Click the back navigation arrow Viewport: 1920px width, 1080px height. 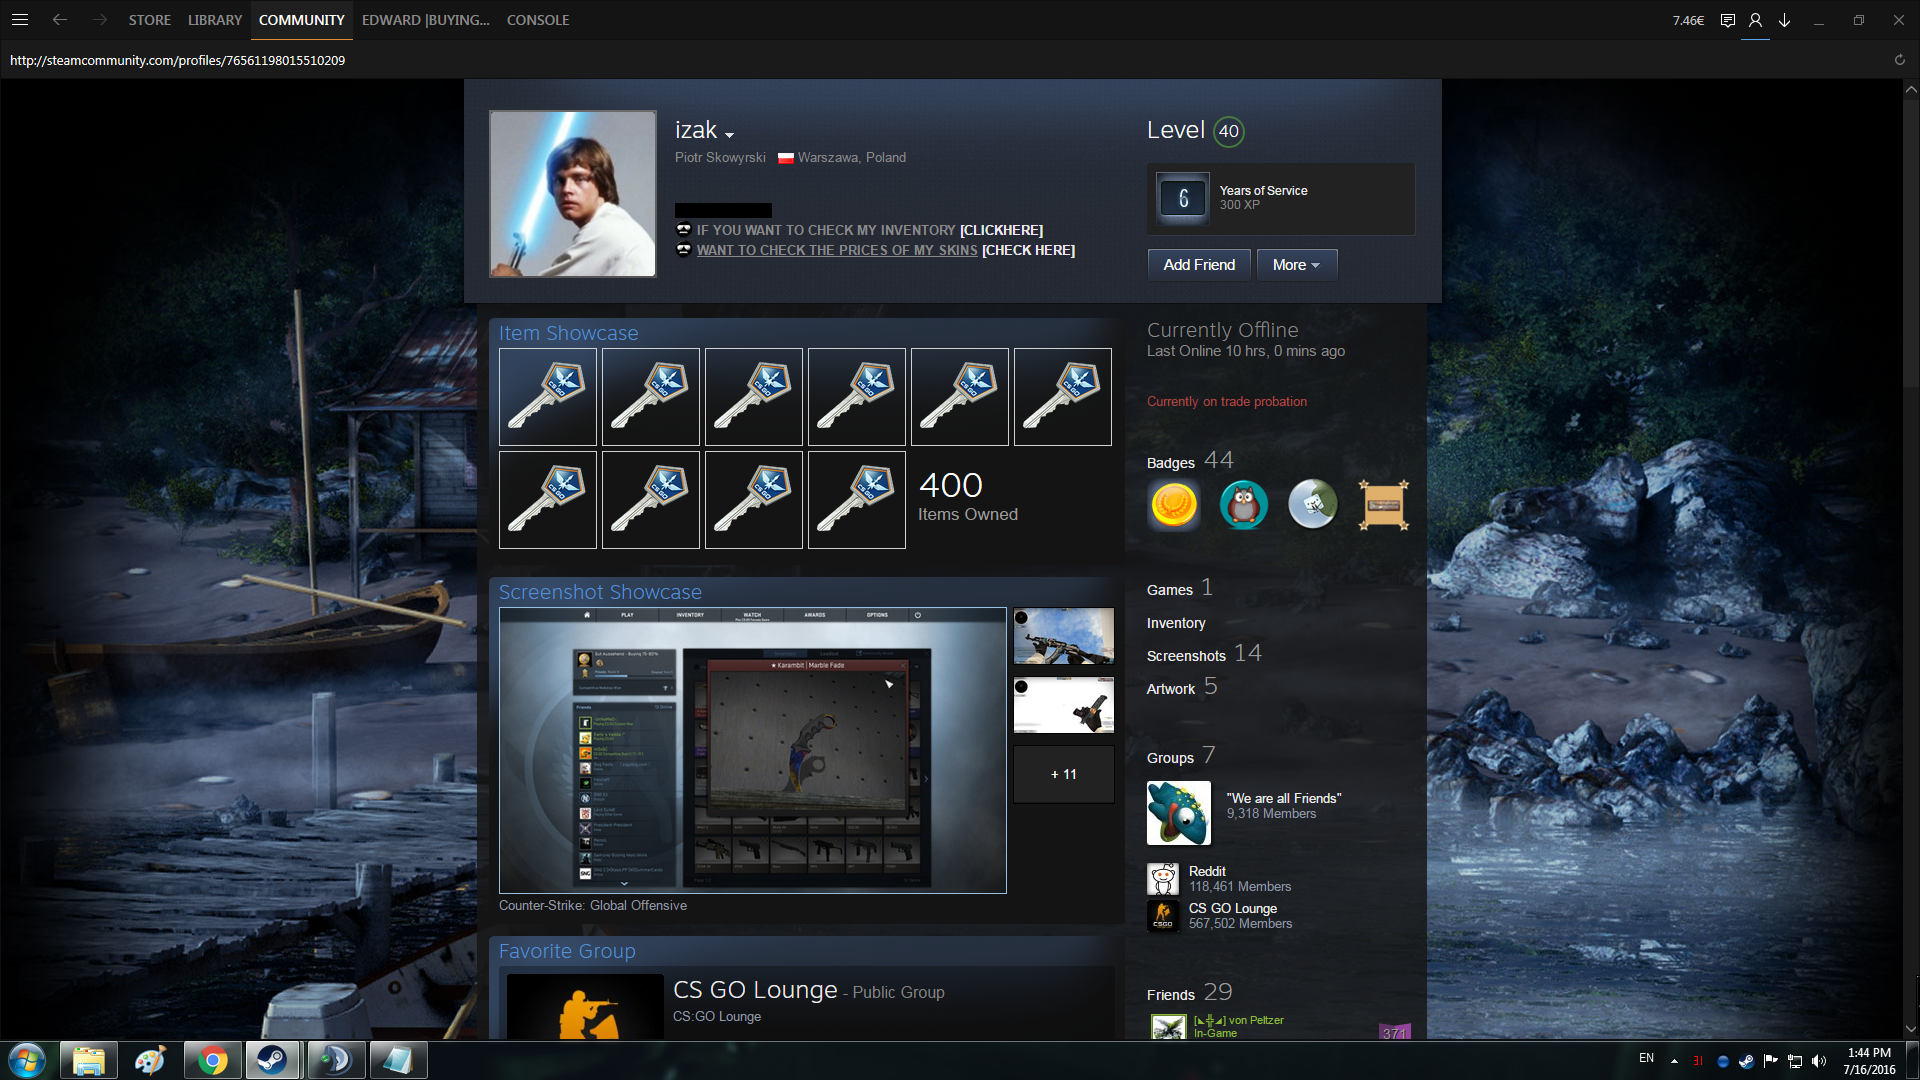[x=60, y=20]
